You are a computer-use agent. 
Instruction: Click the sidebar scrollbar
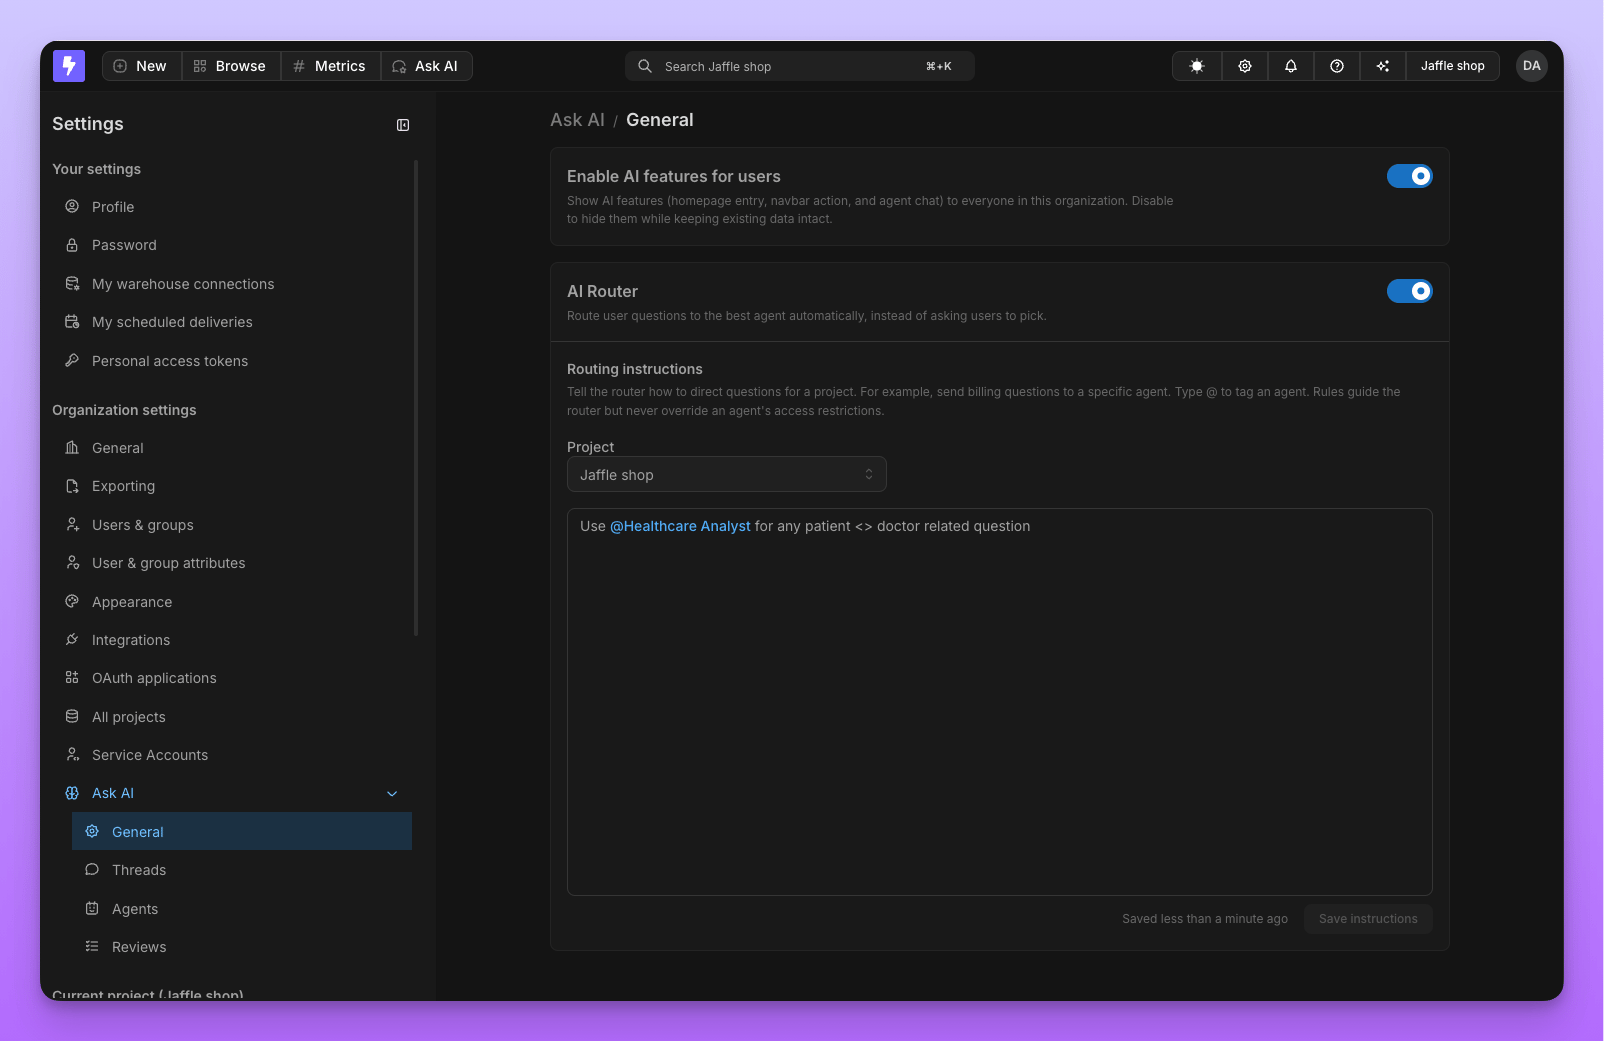(416, 398)
